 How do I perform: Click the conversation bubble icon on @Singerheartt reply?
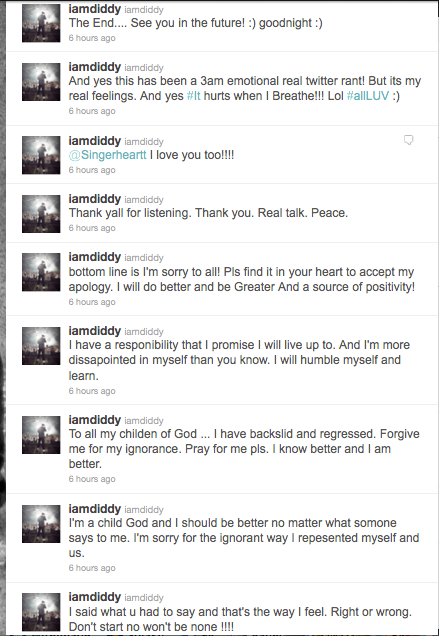coord(409,140)
